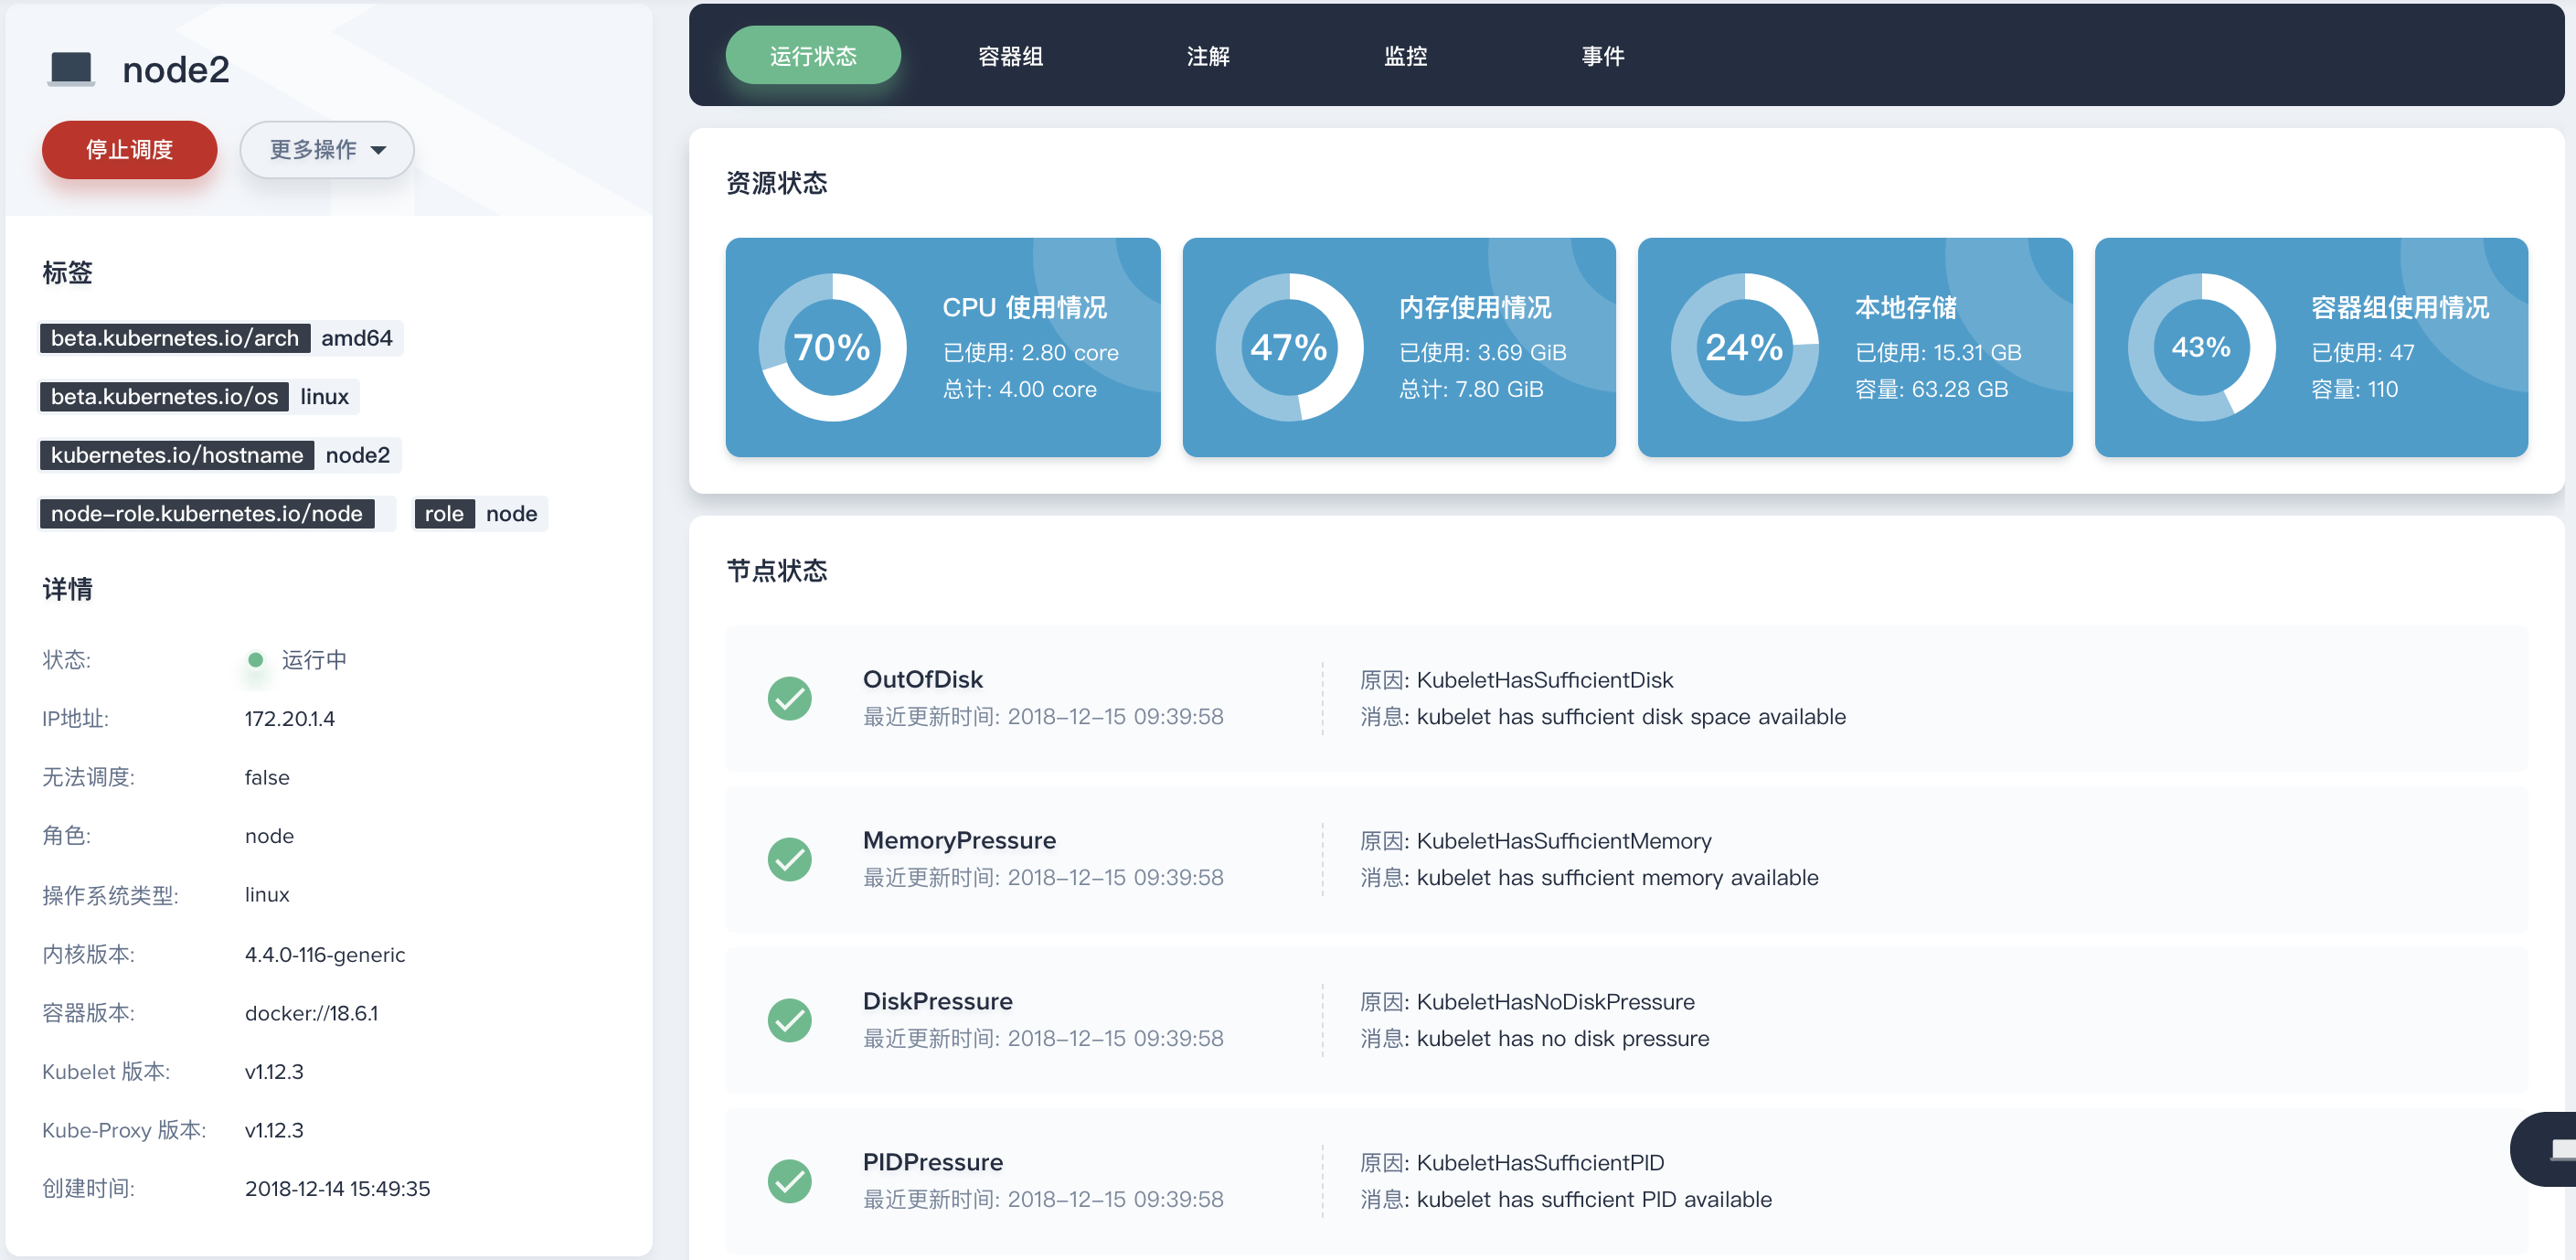Click the PIDPressure condition title
The height and width of the screenshot is (1260, 2576).
[x=932, y=1163]
